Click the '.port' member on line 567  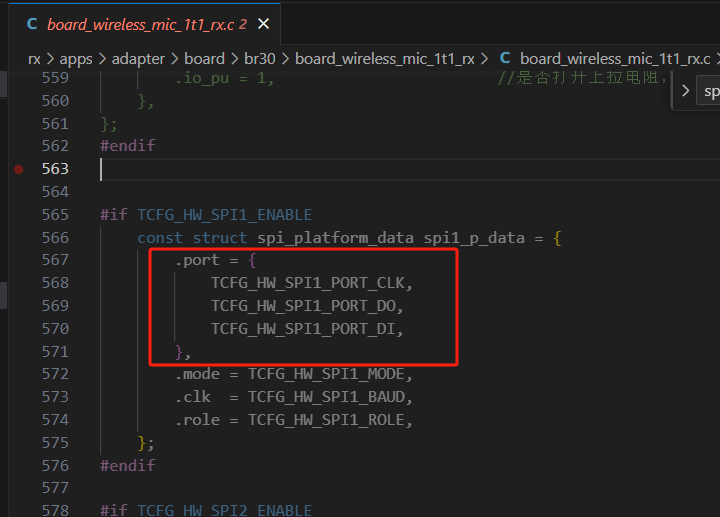click(197, 260)
